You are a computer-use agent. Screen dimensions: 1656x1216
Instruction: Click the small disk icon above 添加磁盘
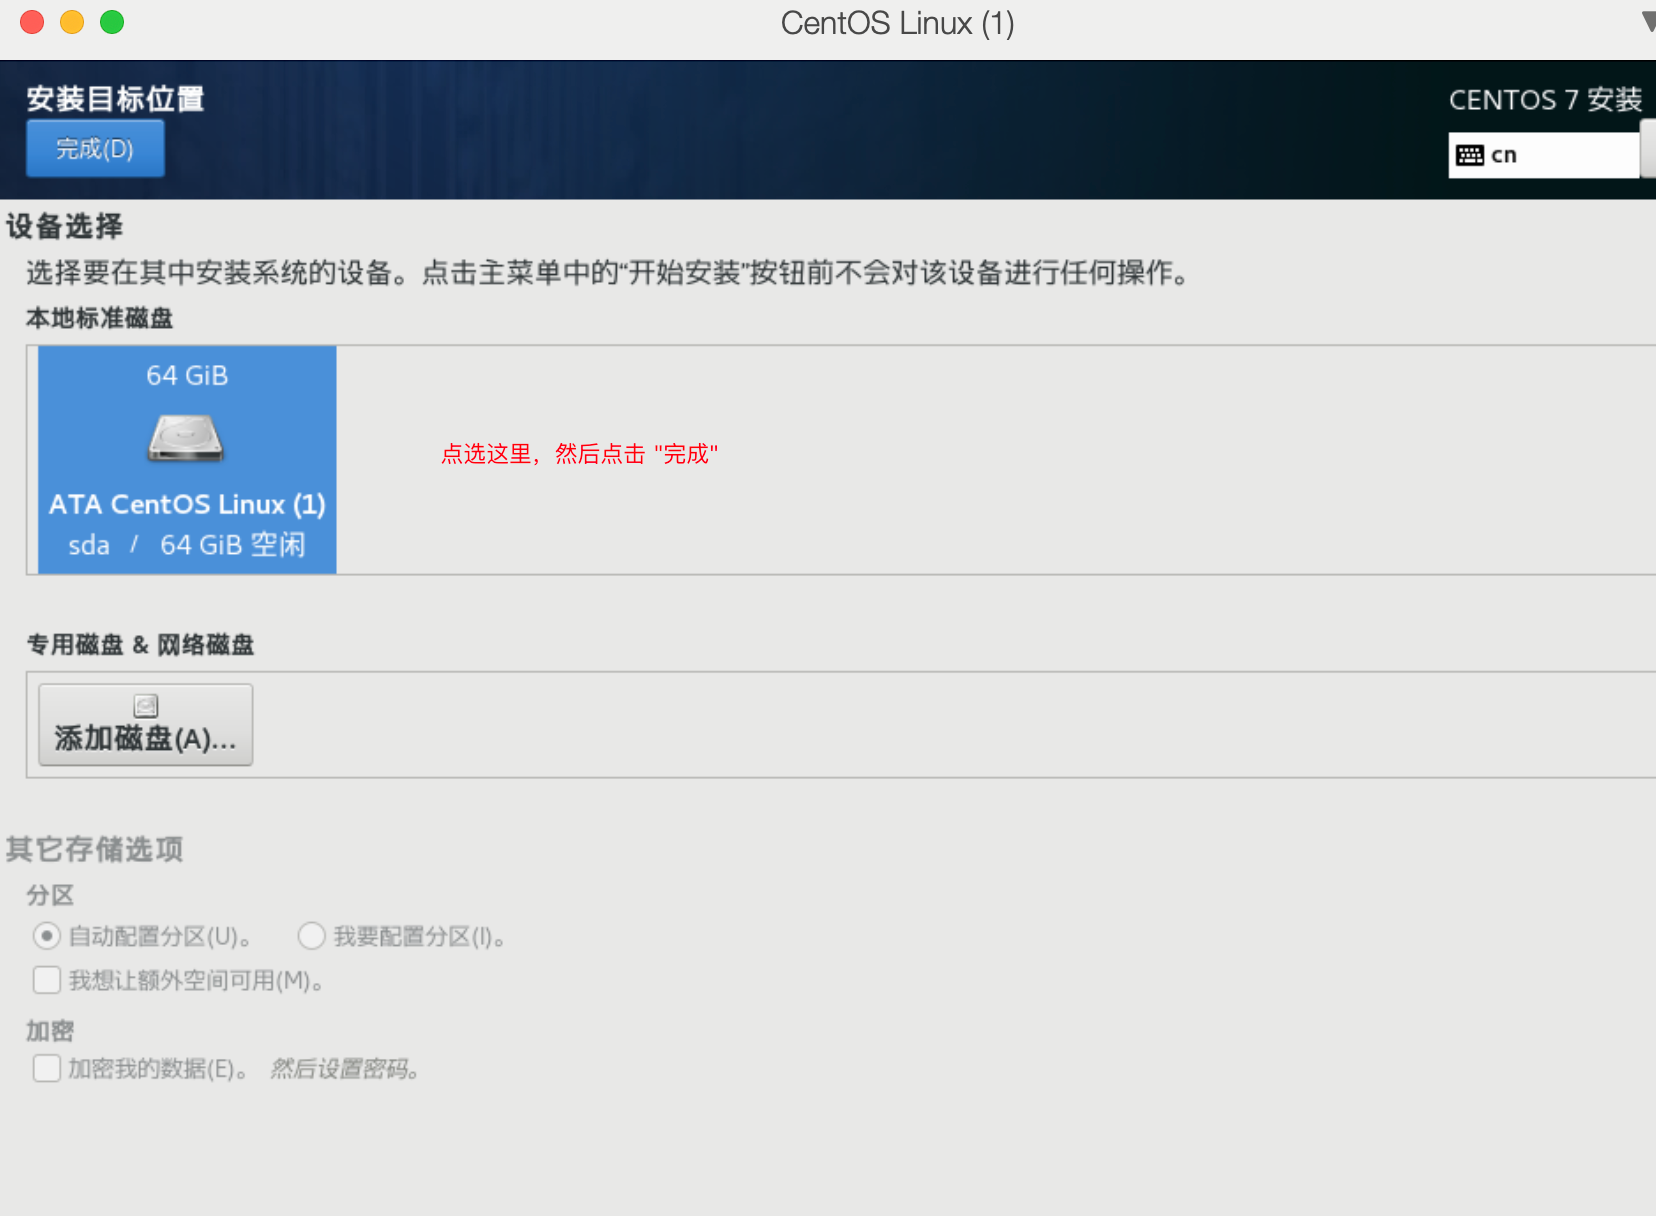pos(146,706)
